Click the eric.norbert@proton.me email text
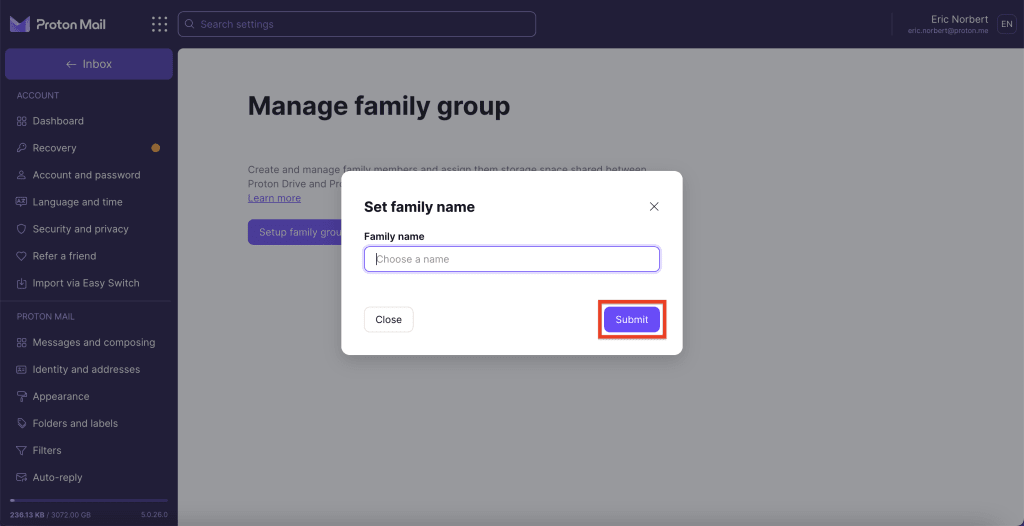Screen dimensions: 1024x526 click(948, 31)
